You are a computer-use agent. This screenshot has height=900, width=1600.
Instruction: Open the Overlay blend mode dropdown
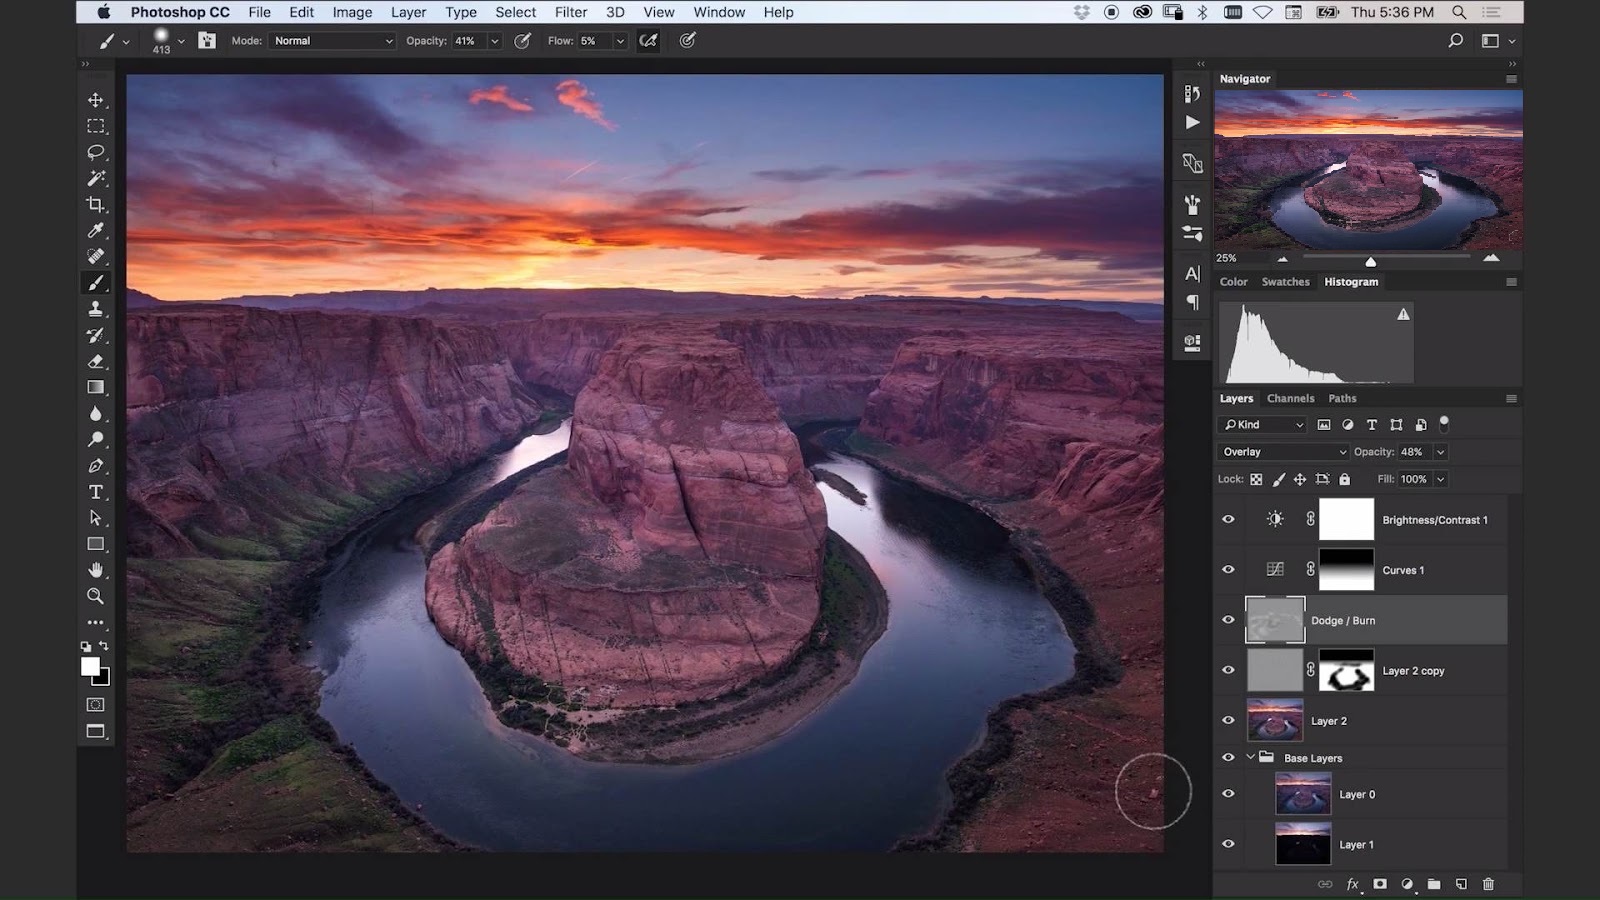point(1284,452)
